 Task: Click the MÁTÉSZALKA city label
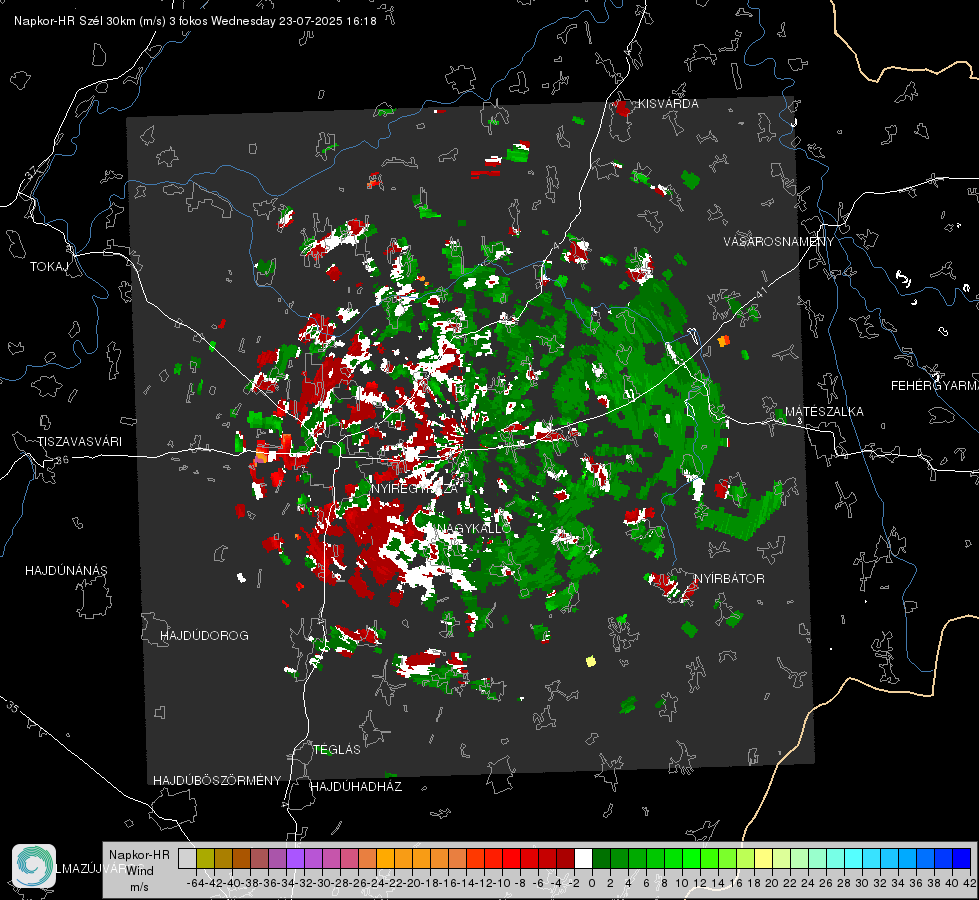[x=824, y=412]
